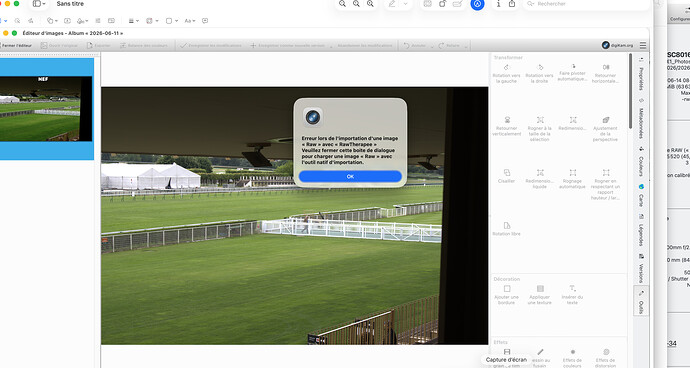Open the Couleurs sidebar tab
This screenshot has height=368, width=690.
coord(641,162)
